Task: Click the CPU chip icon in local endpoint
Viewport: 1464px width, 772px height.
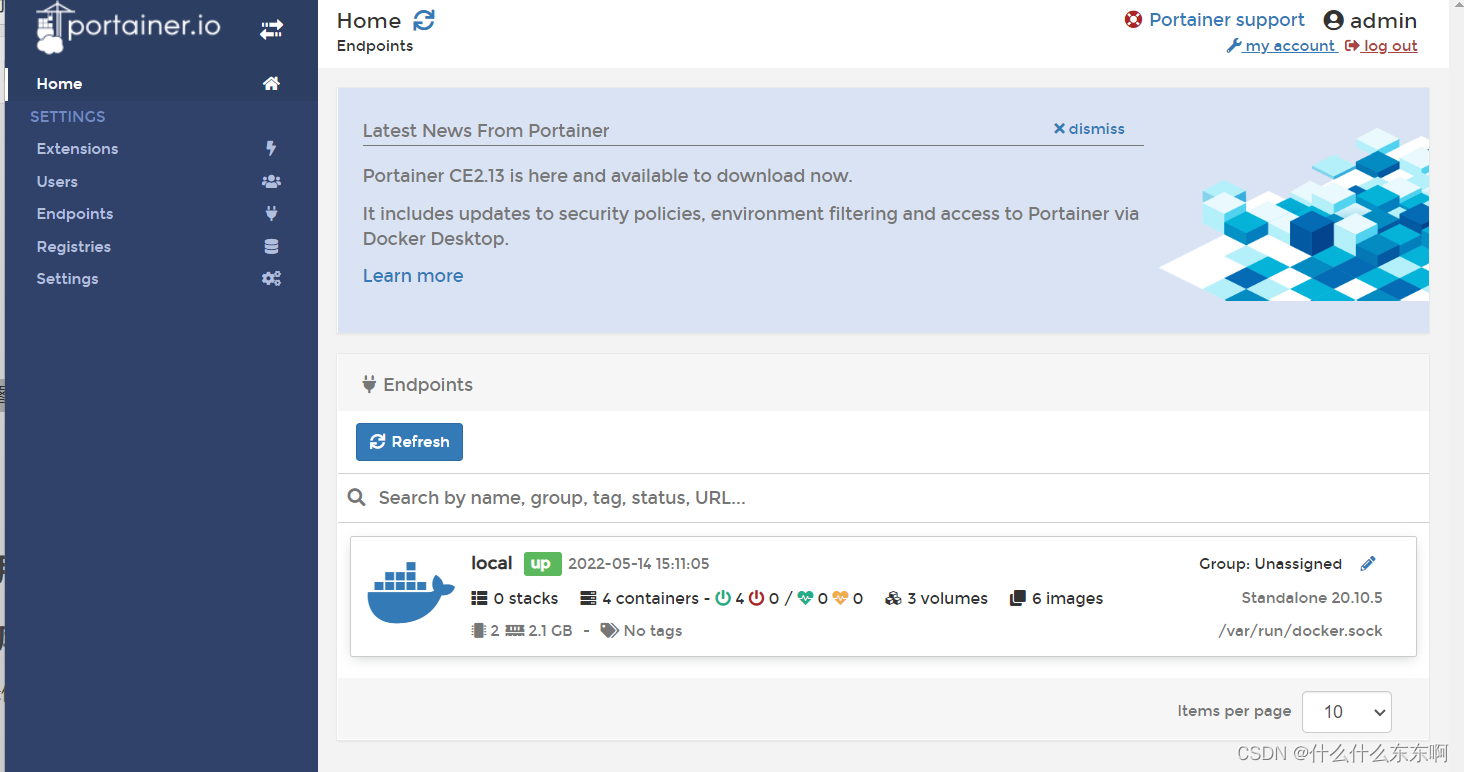Action: coord(478,631)
